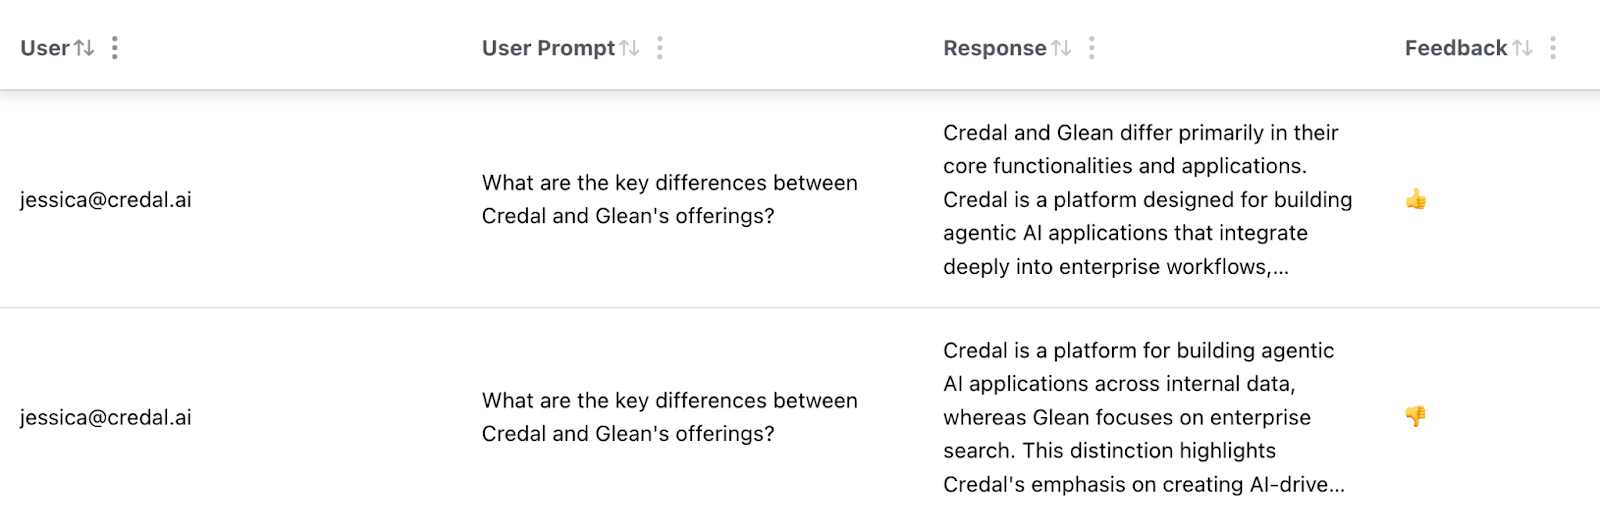This screenshot has height=520, width=1600.
Task: Sort table by User column arrows
Action: (84, 48)
